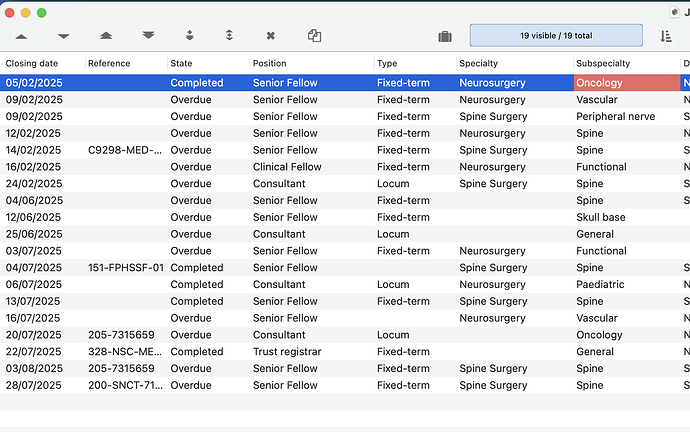Click General subspecialty in the 22/07/2025 row
Image resolution: width=690 pixels, height=432 pixels.
(x=595, y=351)
